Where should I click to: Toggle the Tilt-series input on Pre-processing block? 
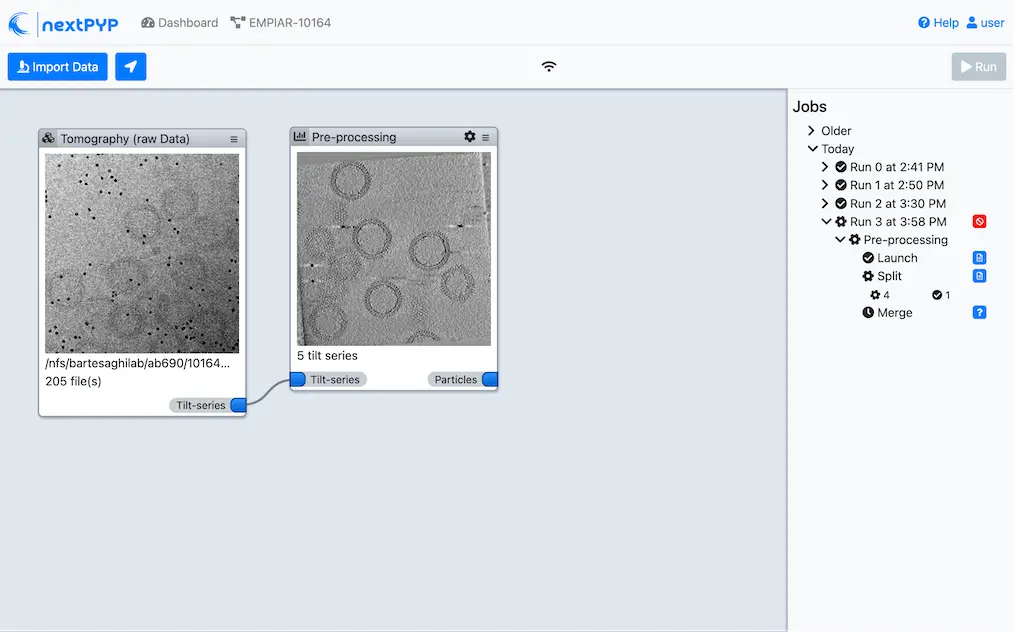pos(296,379)
